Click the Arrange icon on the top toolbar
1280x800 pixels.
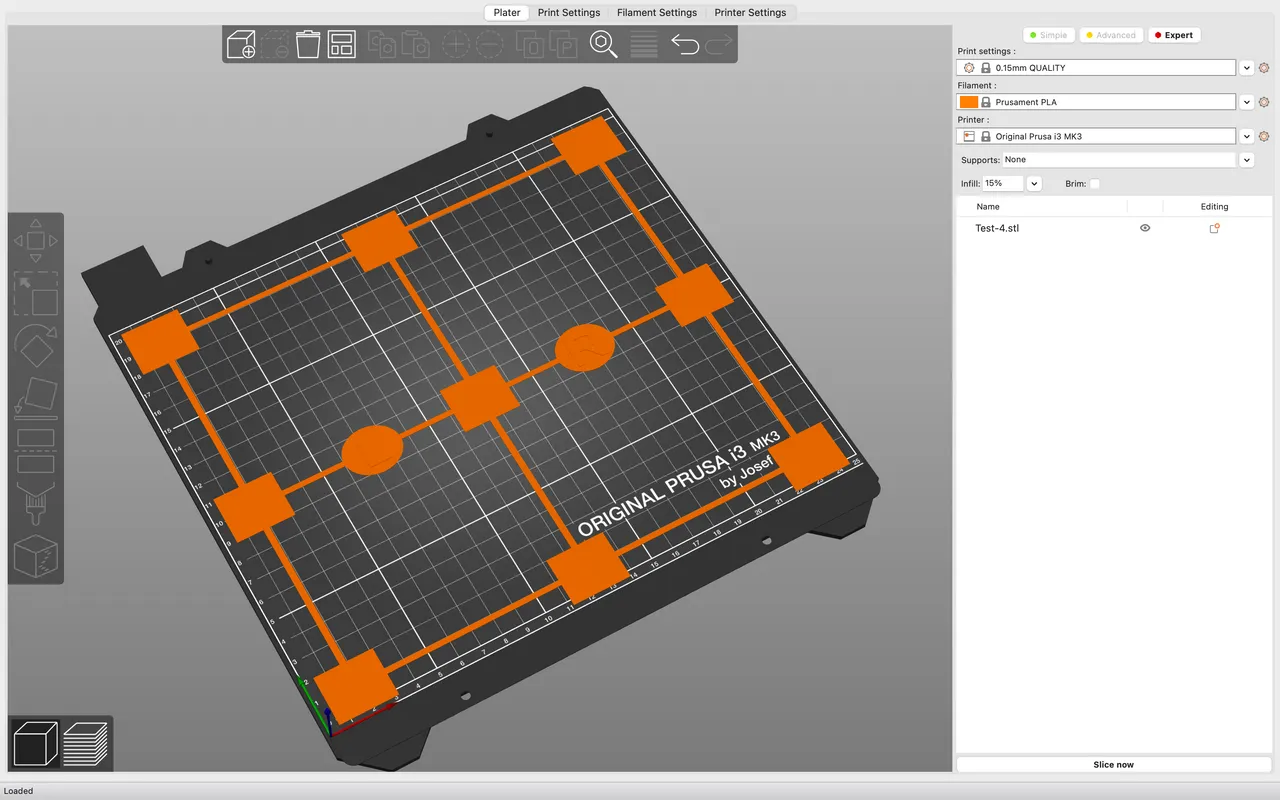(341, 44)
